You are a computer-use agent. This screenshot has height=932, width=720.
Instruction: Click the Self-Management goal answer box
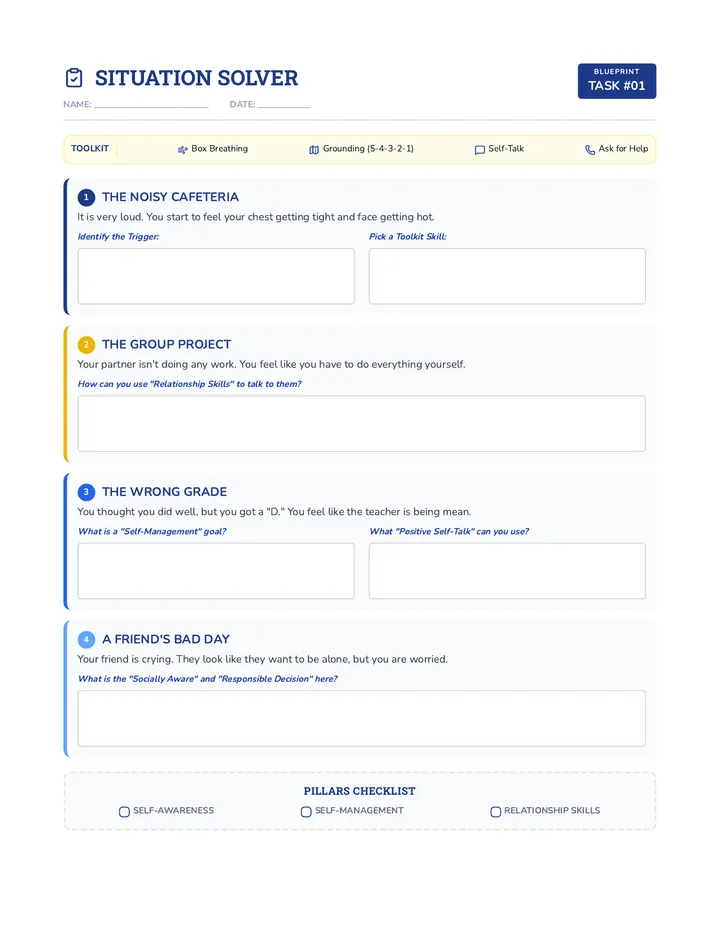(x=216, y=571)
